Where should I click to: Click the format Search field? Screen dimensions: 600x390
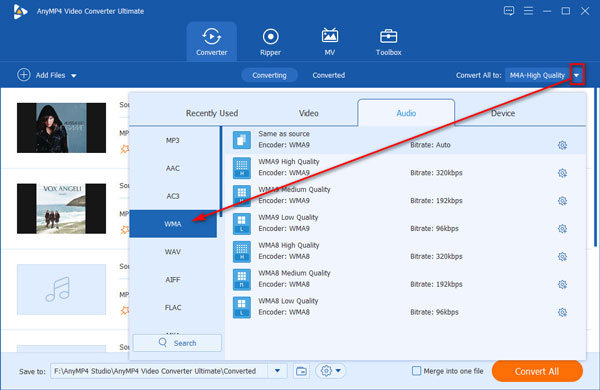click(177, 343)
